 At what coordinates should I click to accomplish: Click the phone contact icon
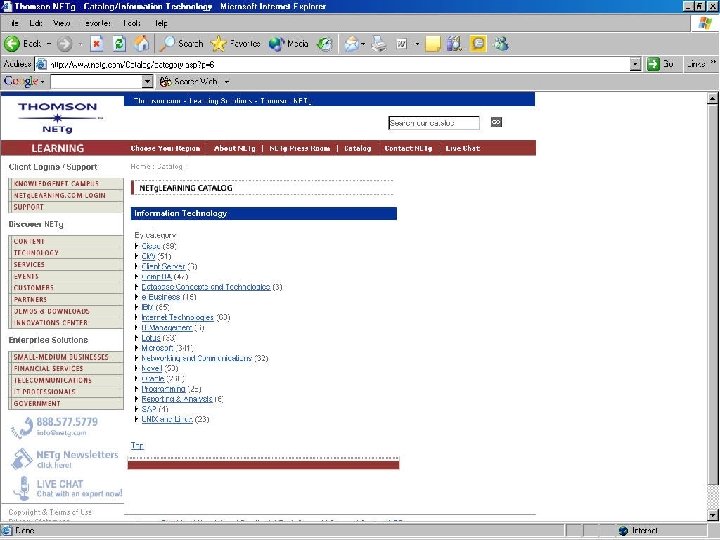tap(22, 427)
